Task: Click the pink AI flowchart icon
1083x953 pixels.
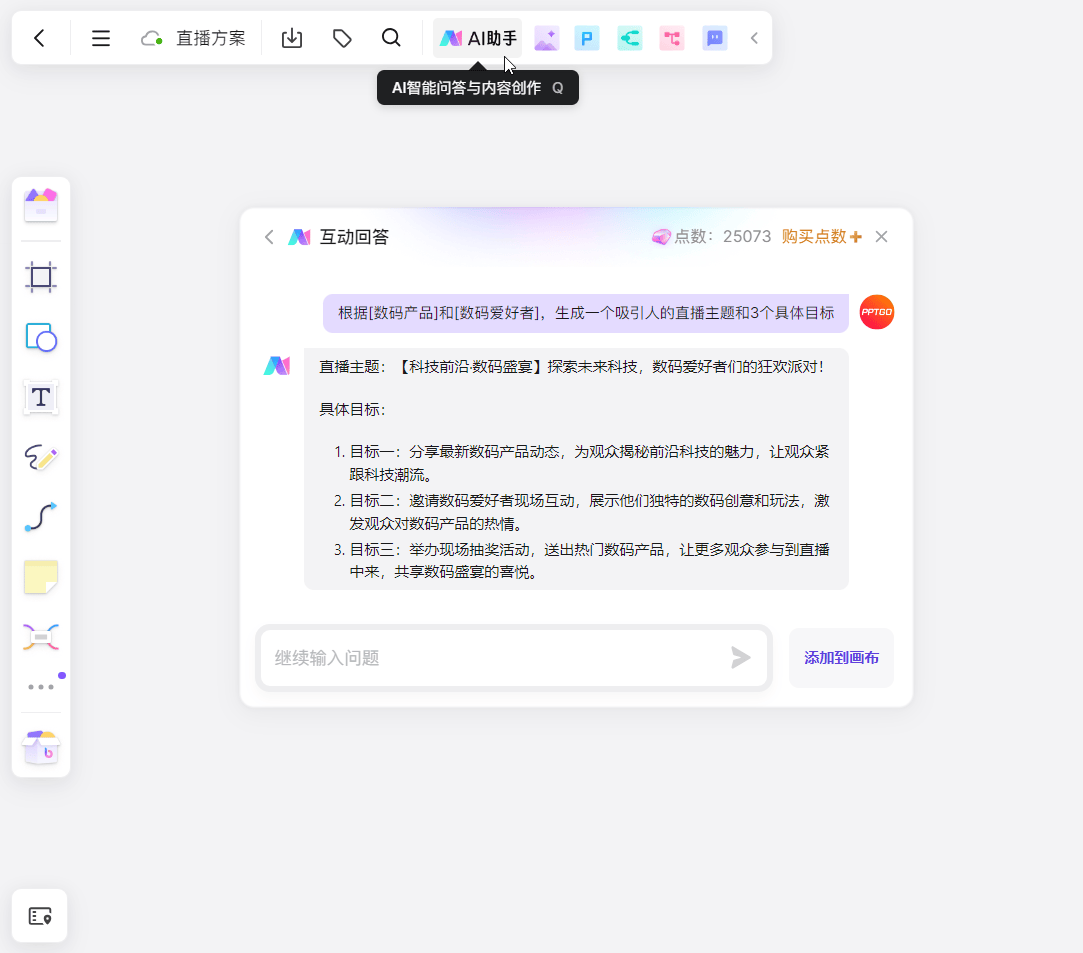Action: [672, 39]
